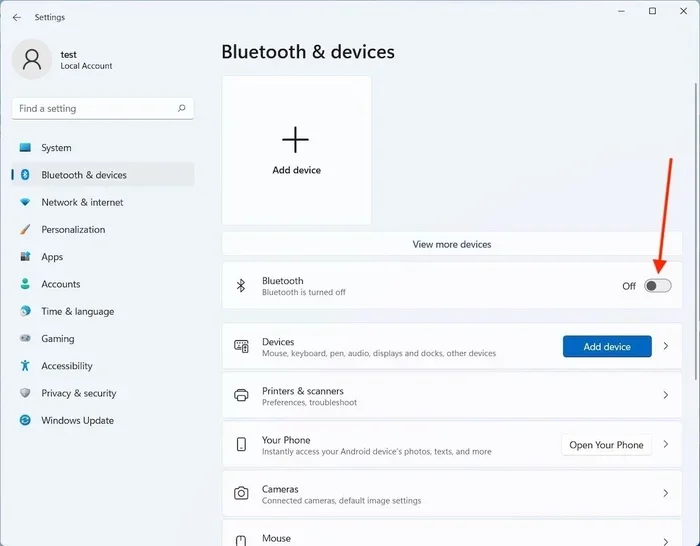
Task: Click the Bluetooth sidebar icon
Action: (25, 175)
